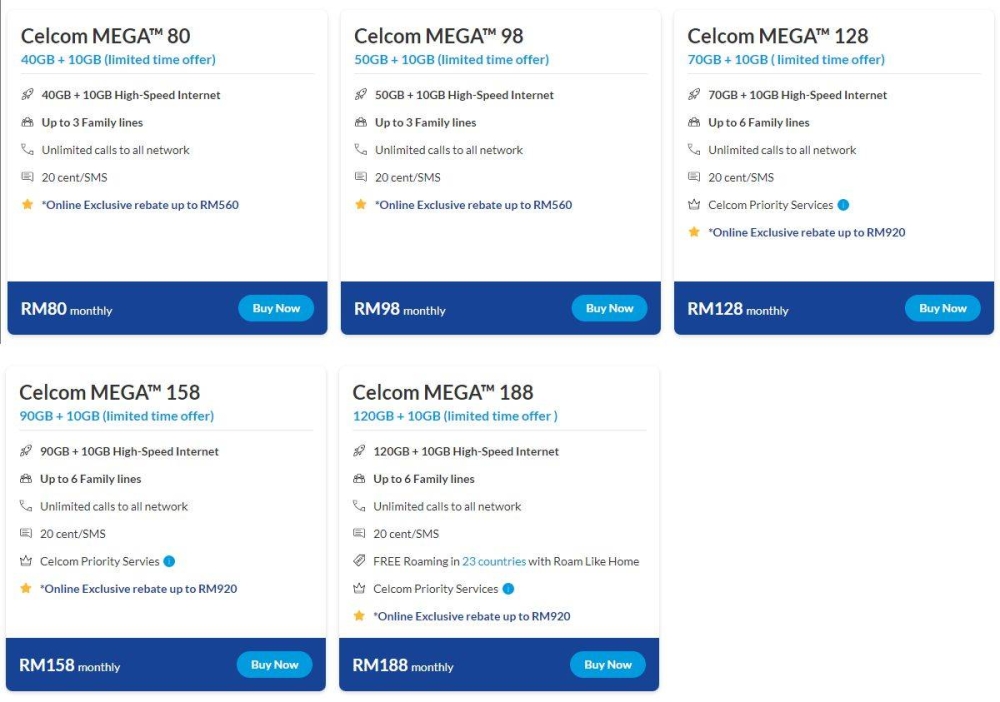Open rebate up to RM560 offer in MEGA 80
The height and width of the screenshot is (702, 1000).
click(x=140, y=205)
